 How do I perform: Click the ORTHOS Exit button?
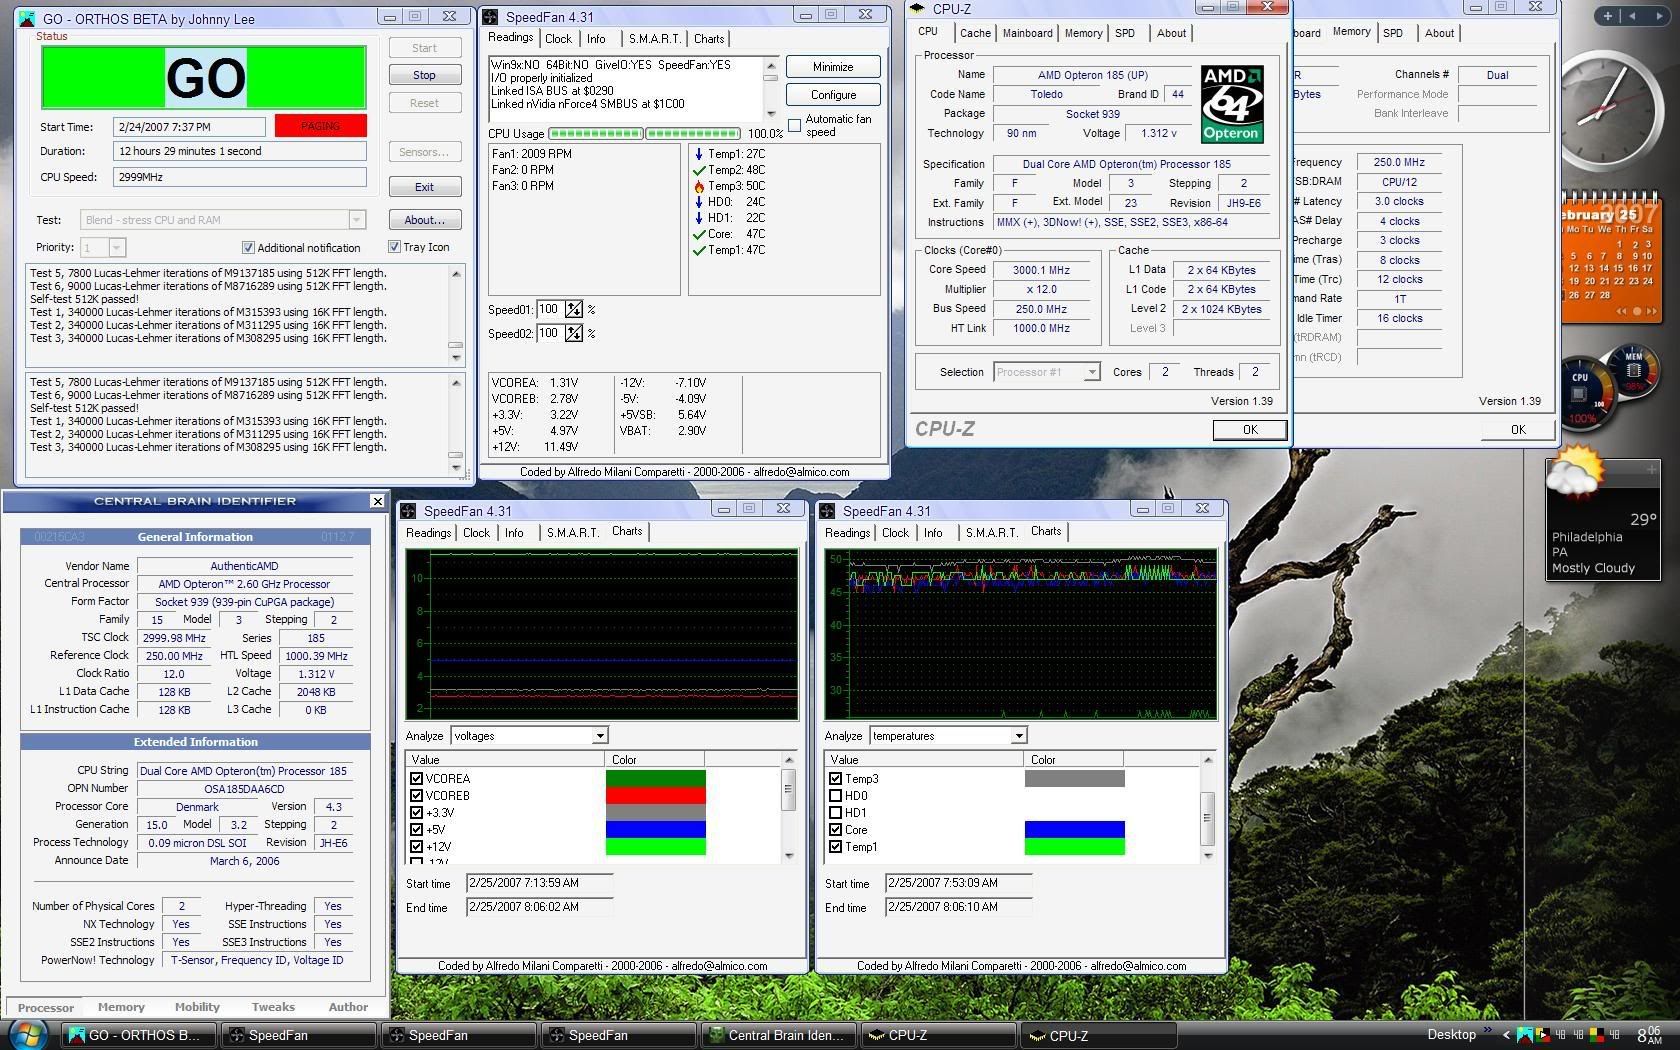tap(424, 187)
